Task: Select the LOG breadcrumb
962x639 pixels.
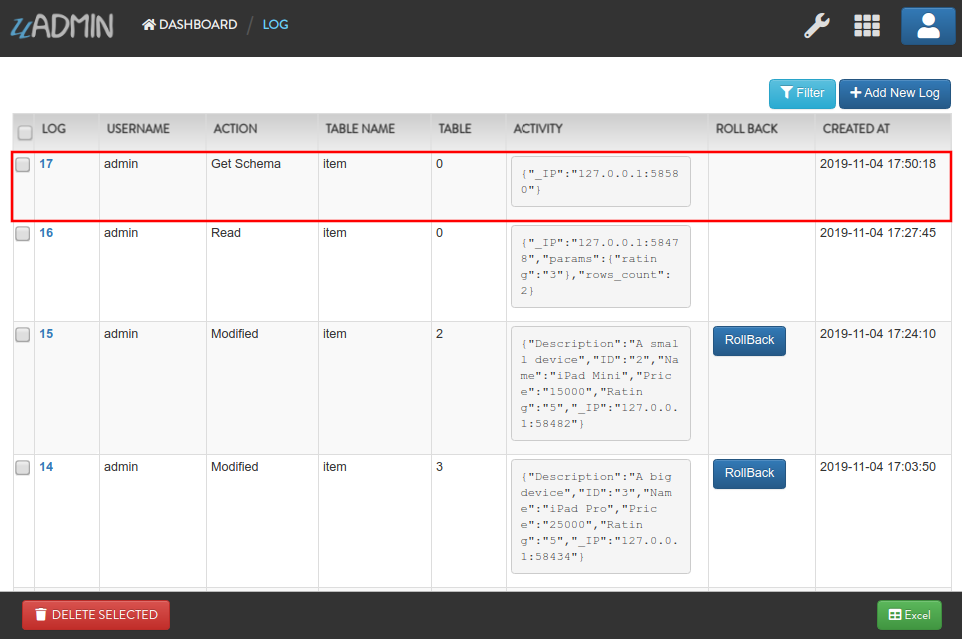Action: 275,25
